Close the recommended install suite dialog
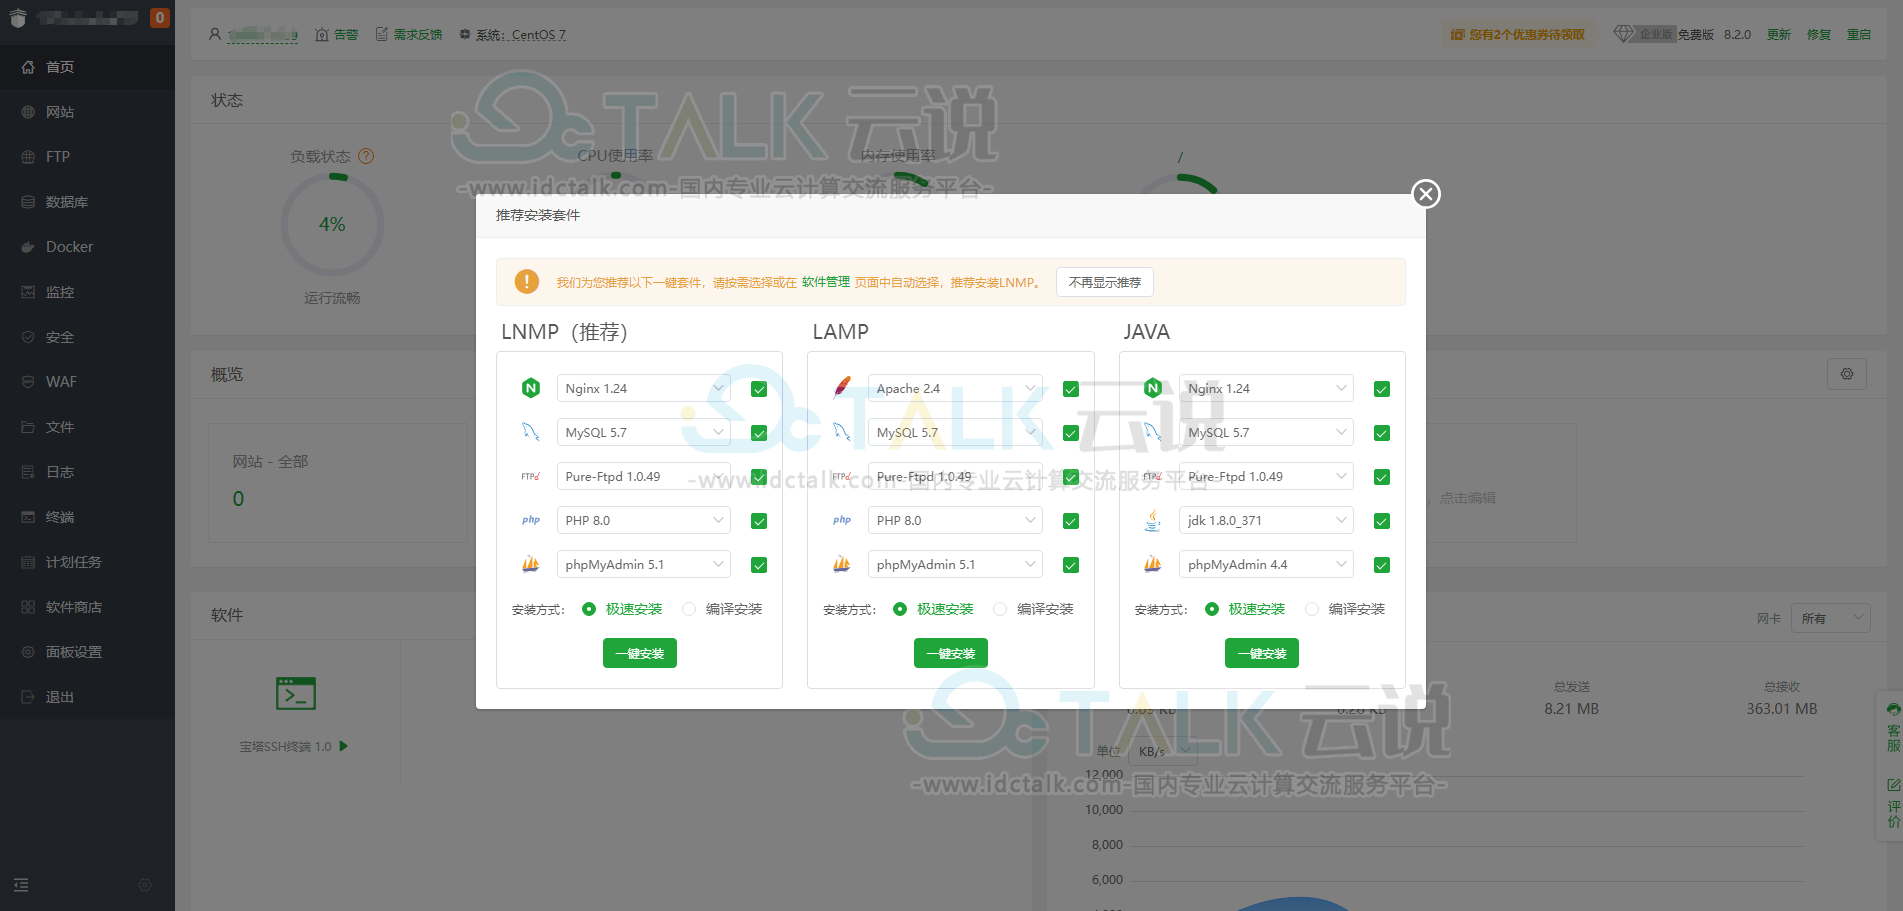 1426,194
